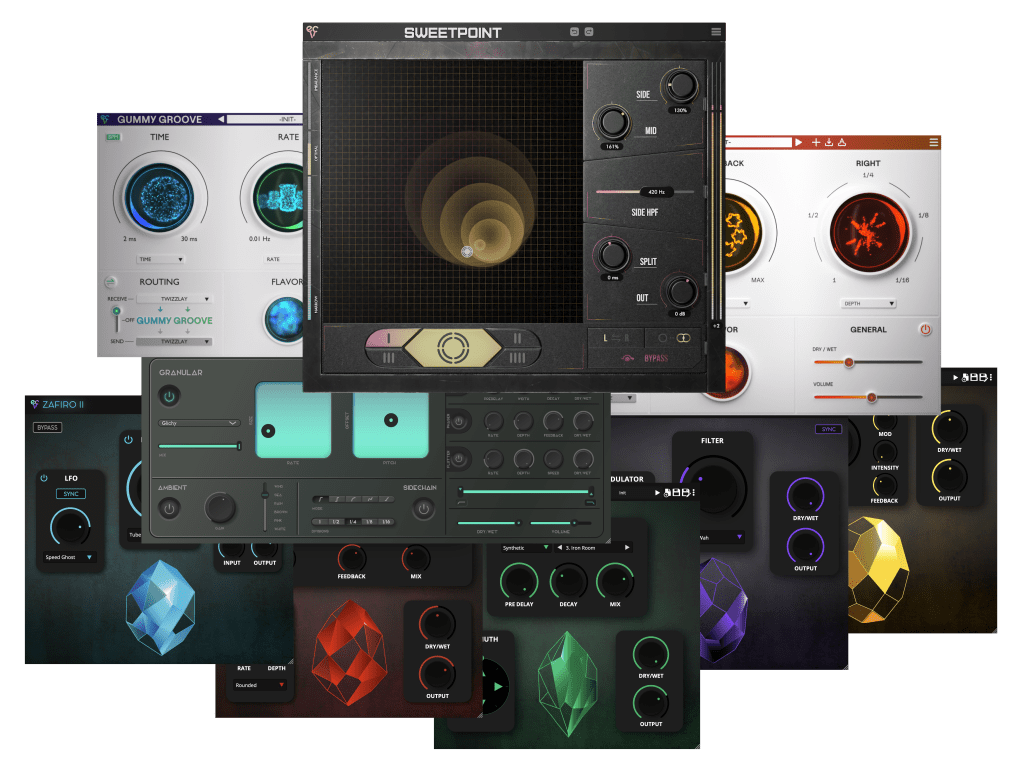
Task: Select the 1/16 division tab
Action: [x=386, y=522]
